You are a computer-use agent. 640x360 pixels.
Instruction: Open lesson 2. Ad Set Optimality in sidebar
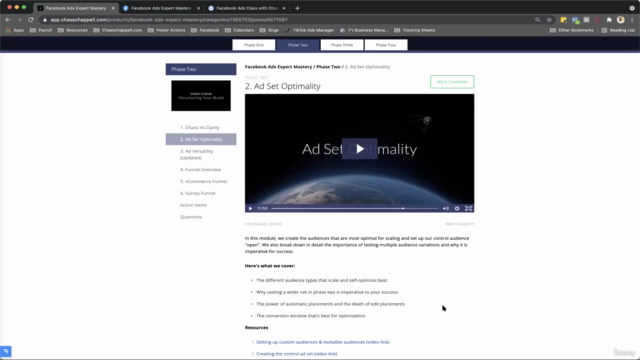(201, 140)
